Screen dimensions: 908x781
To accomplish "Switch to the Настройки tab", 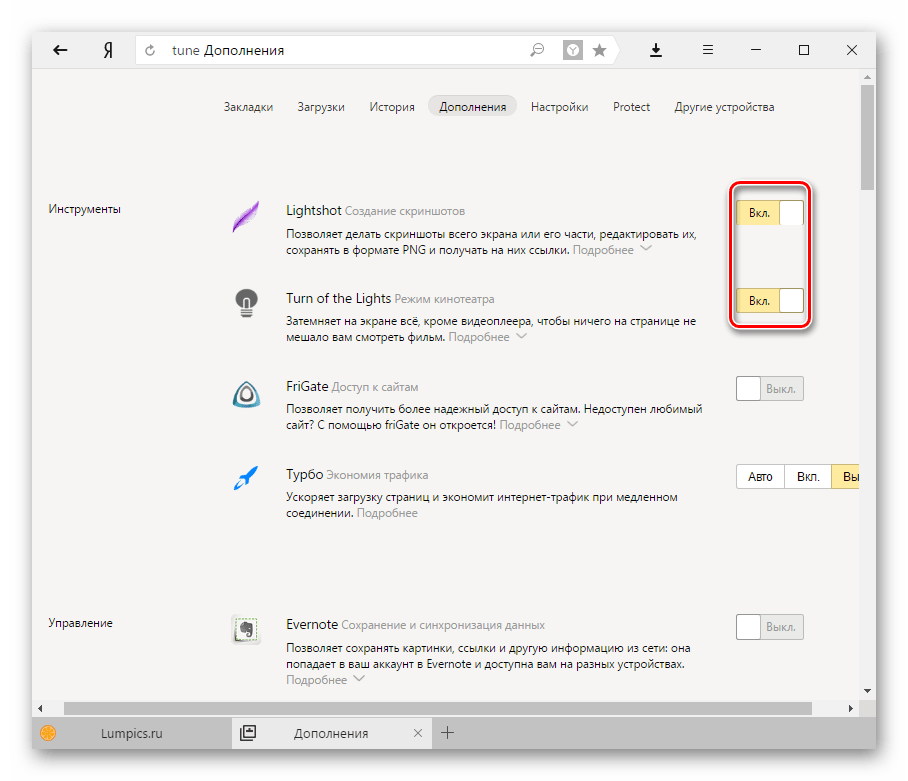I will click(559, 107).
